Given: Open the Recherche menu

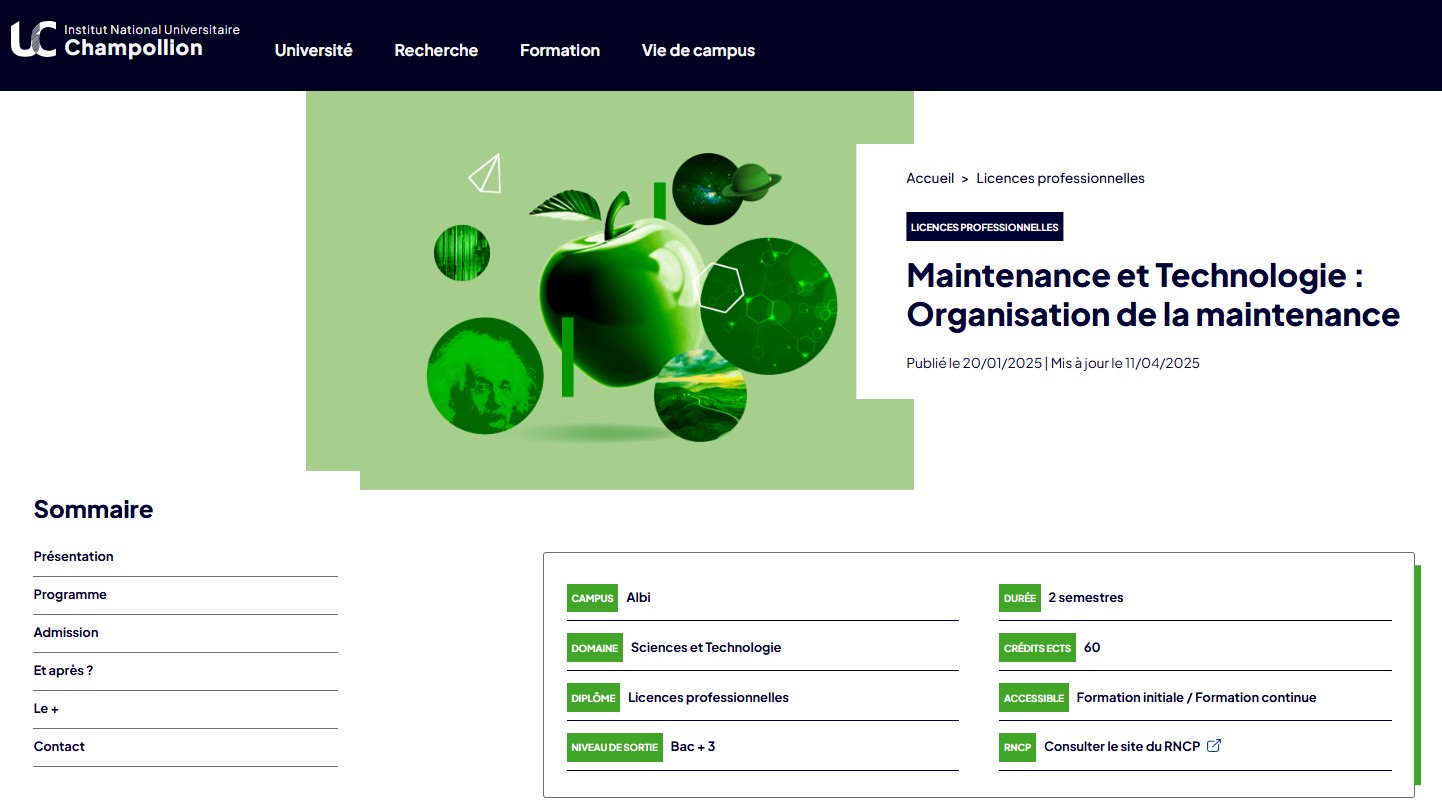Looking at the screenshot, I should point(436,50).
